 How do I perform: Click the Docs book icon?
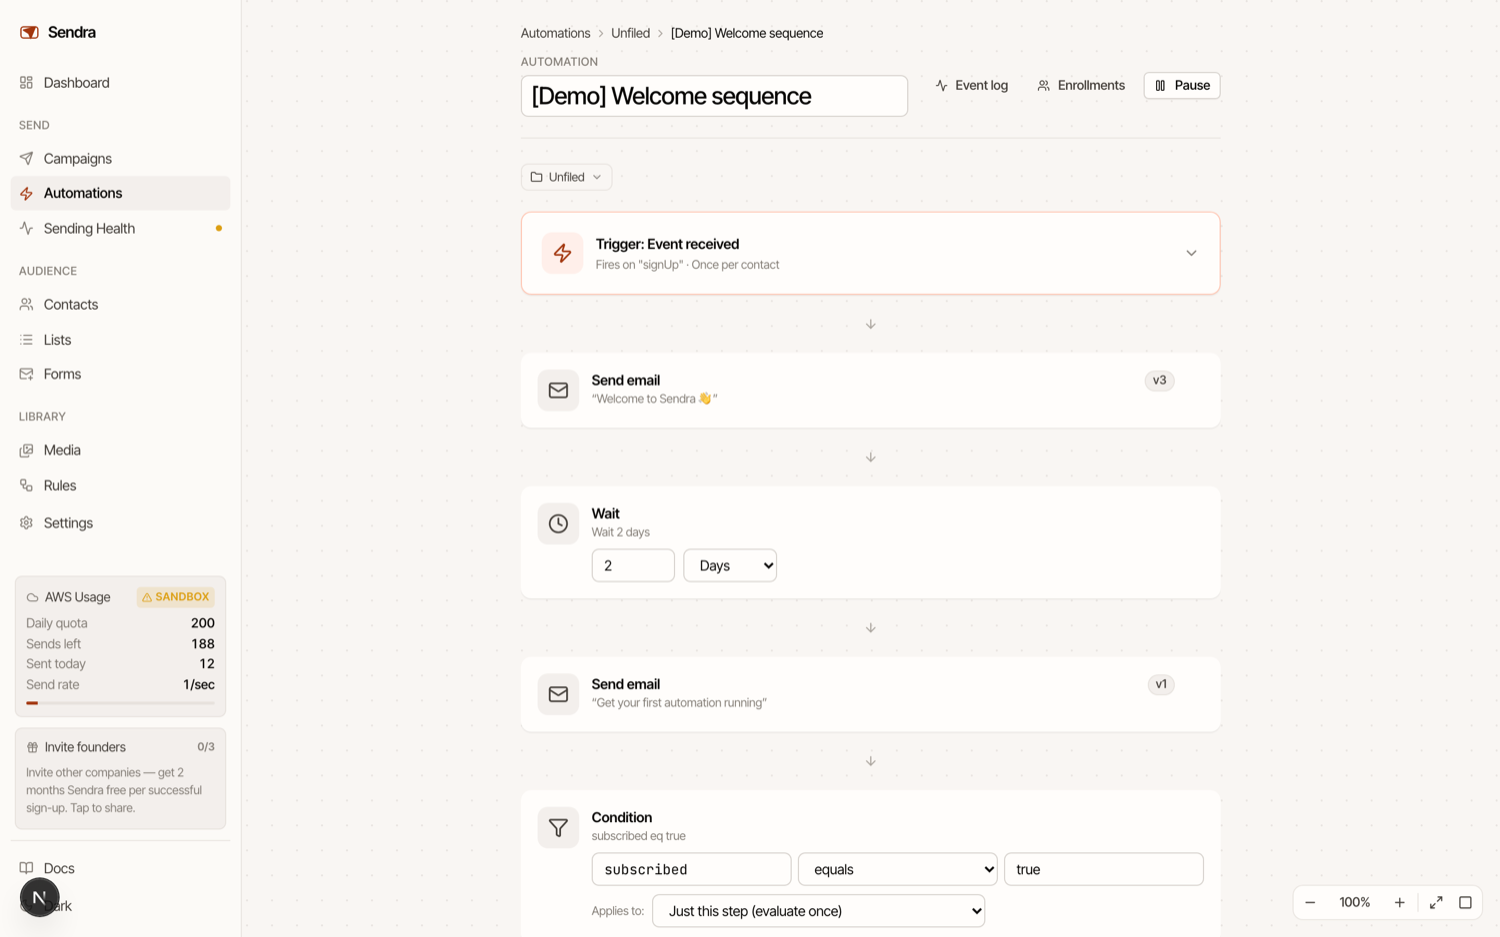click(x=27, y=868)
